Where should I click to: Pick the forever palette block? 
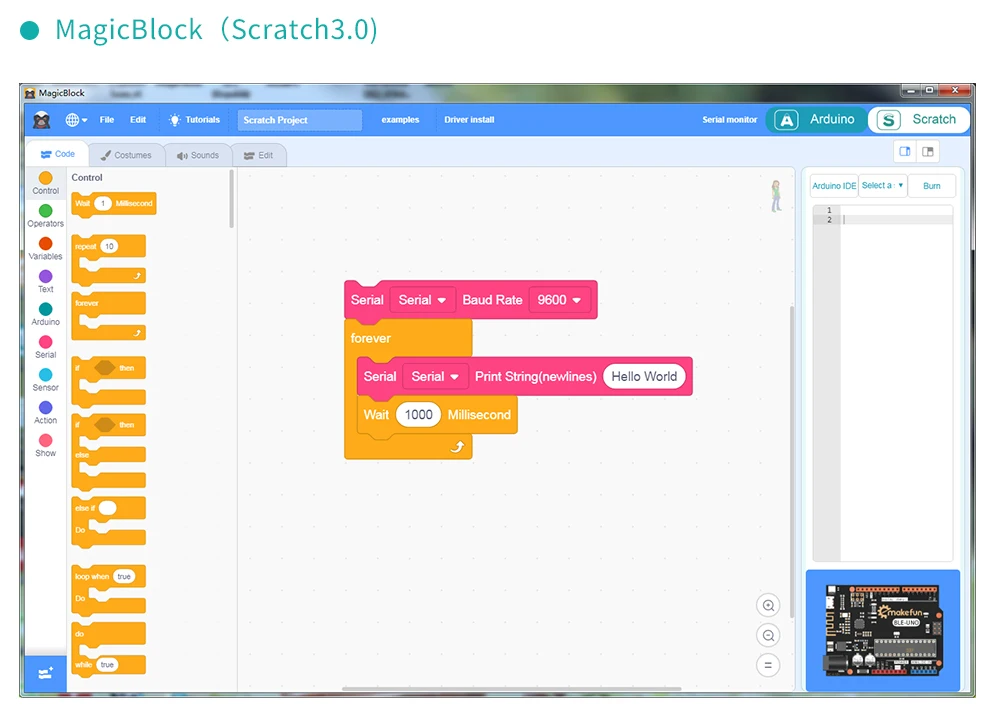tap(108, 316)
